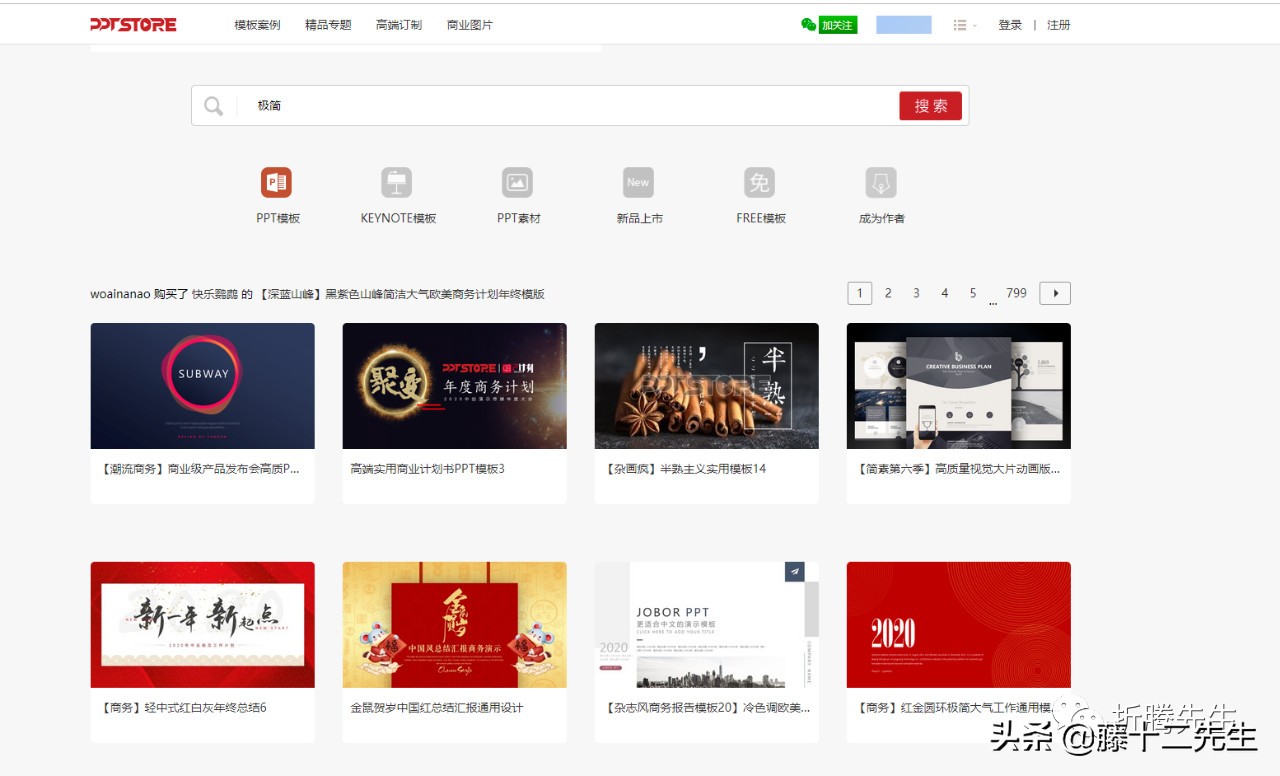Click the red 搜索 search button
1280x776 pixels.
(930, 106)
